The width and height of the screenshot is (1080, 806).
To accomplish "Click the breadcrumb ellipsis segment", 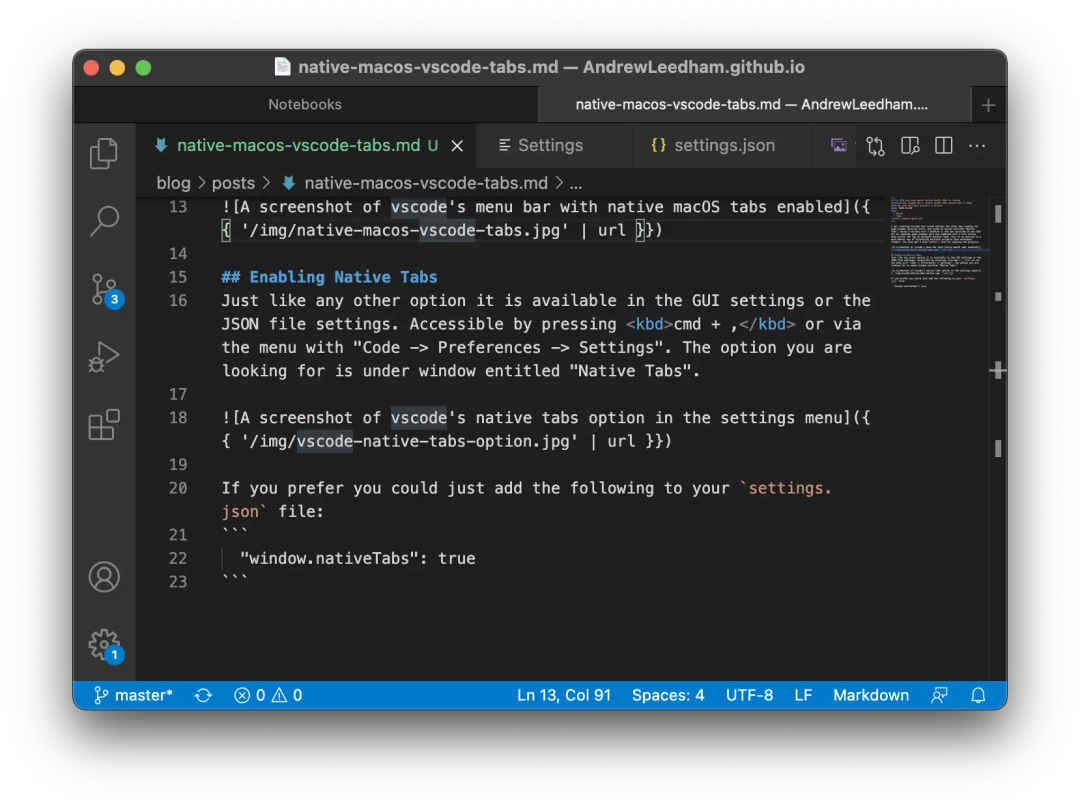I will [576, 183].
